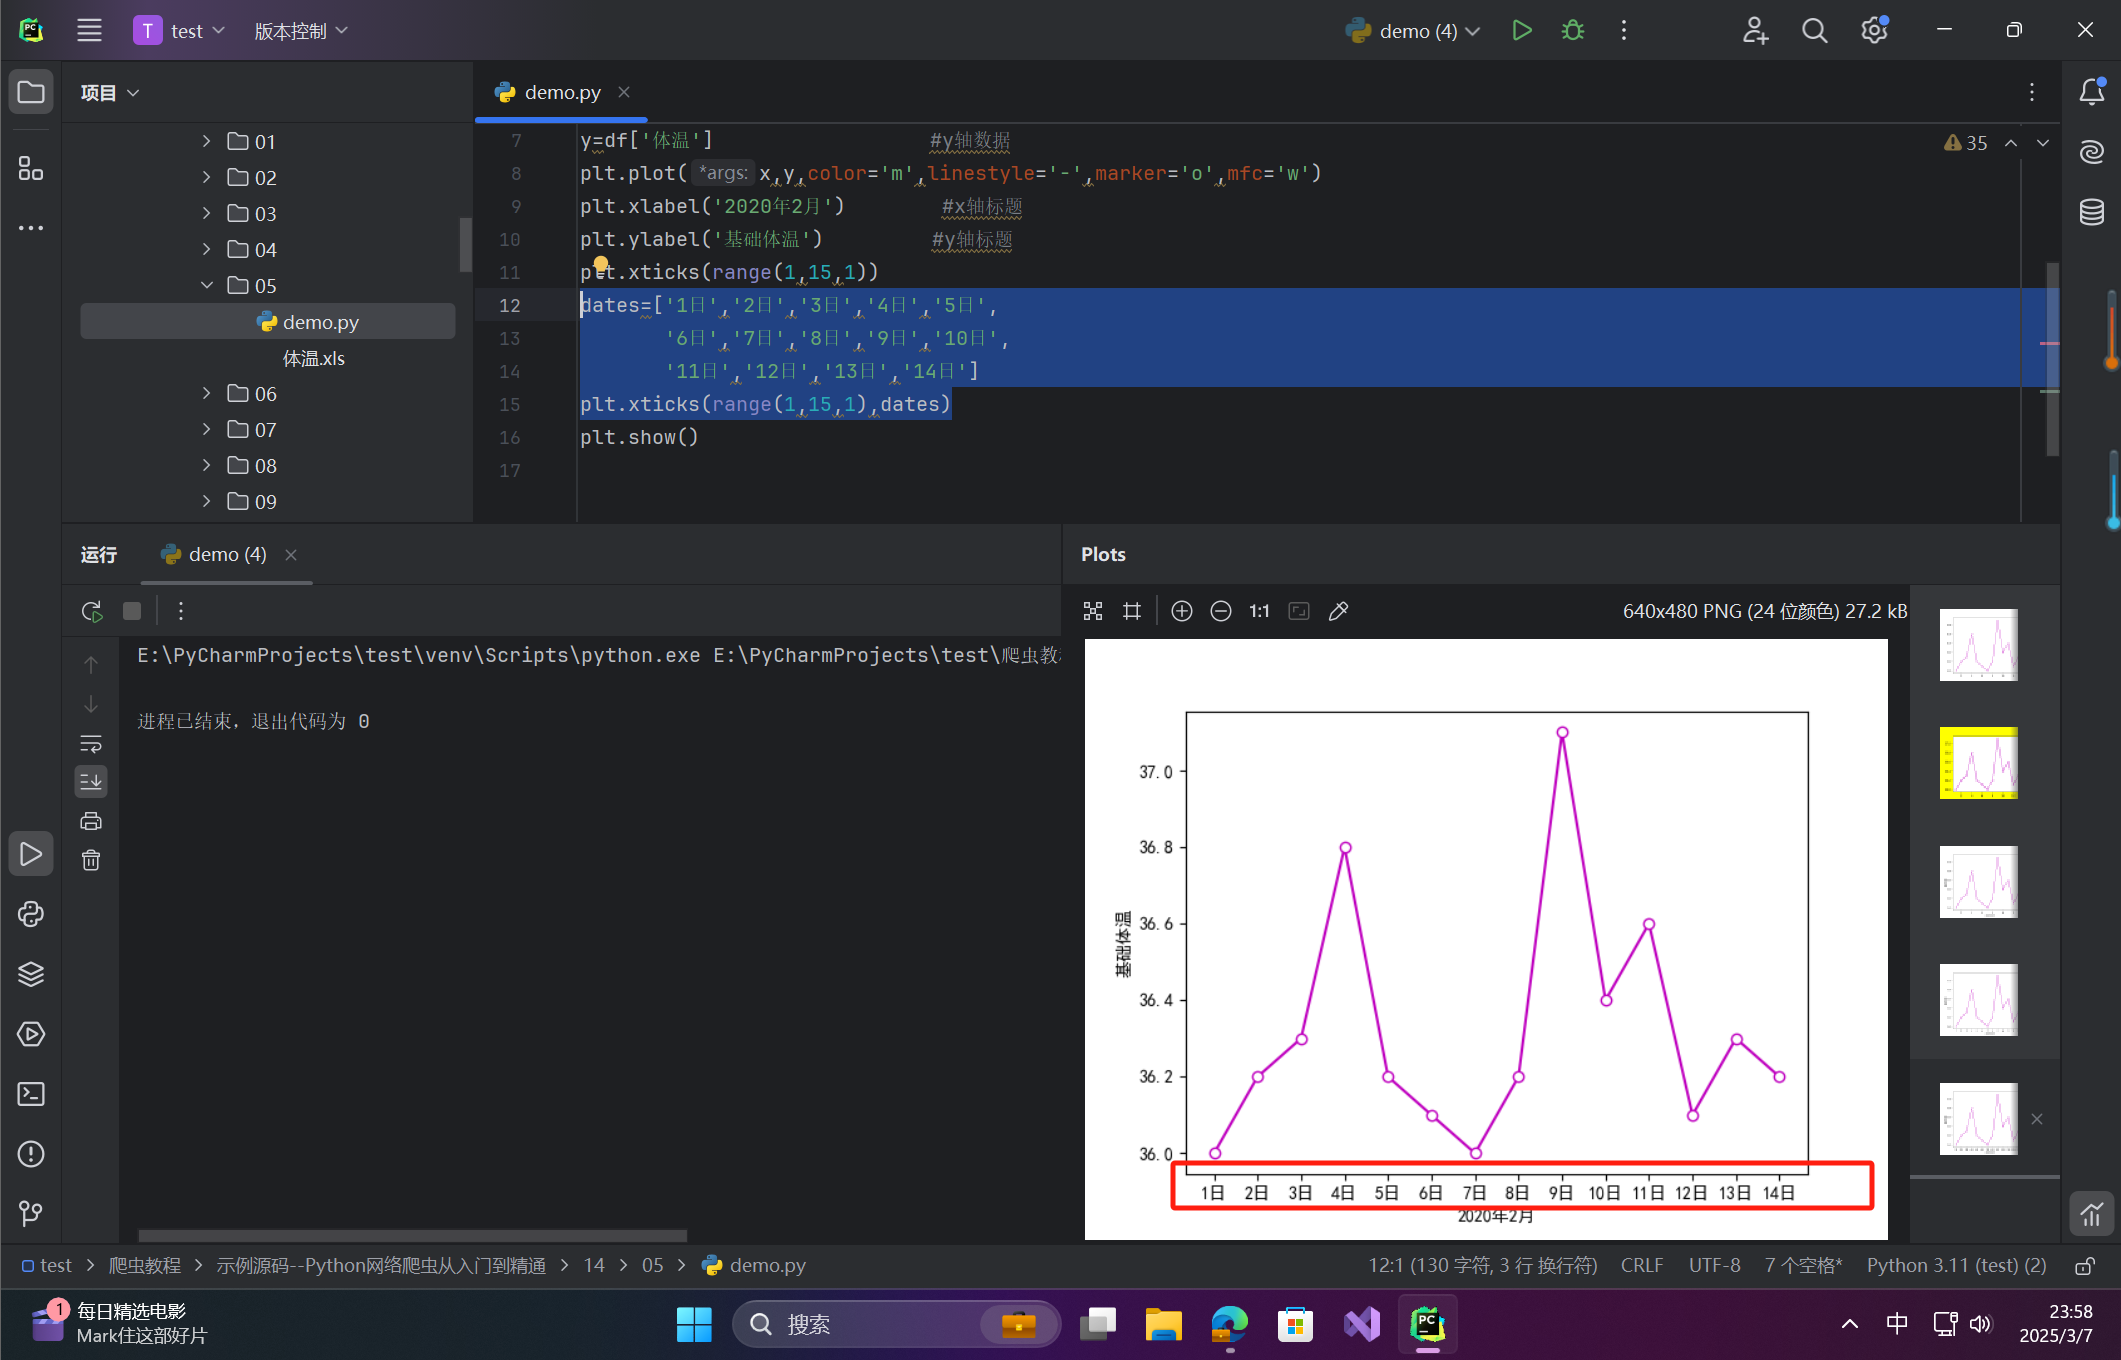Open the 版本控制 menu
This screenshot has height=1360, width=2121.
300,31
